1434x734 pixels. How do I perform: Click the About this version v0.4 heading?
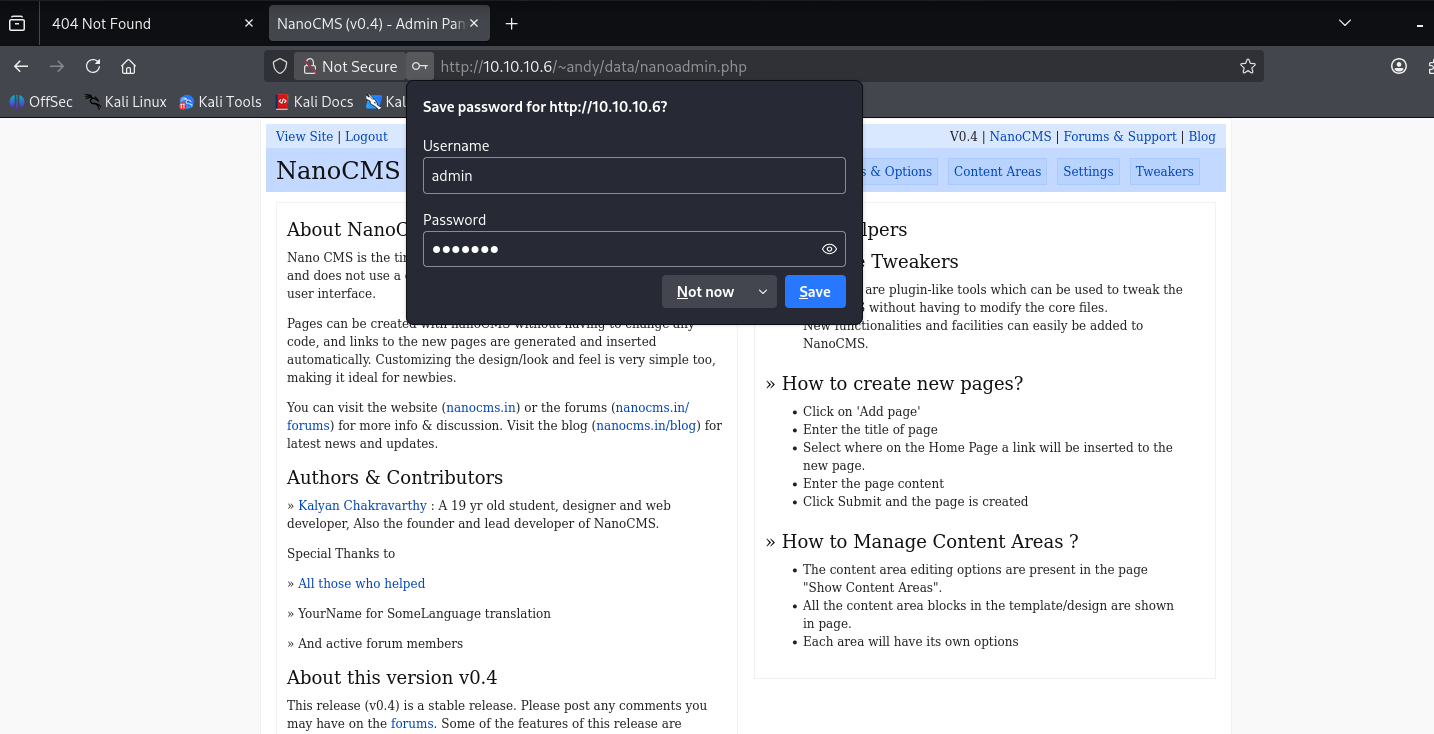392,677
